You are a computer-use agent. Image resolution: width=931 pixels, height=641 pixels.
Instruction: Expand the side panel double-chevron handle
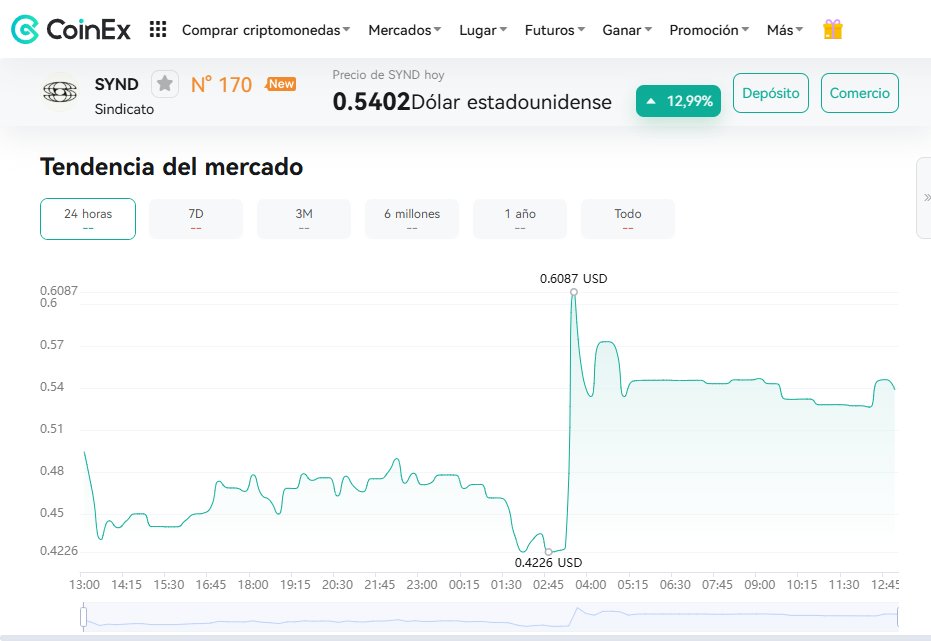pos(925,198)
